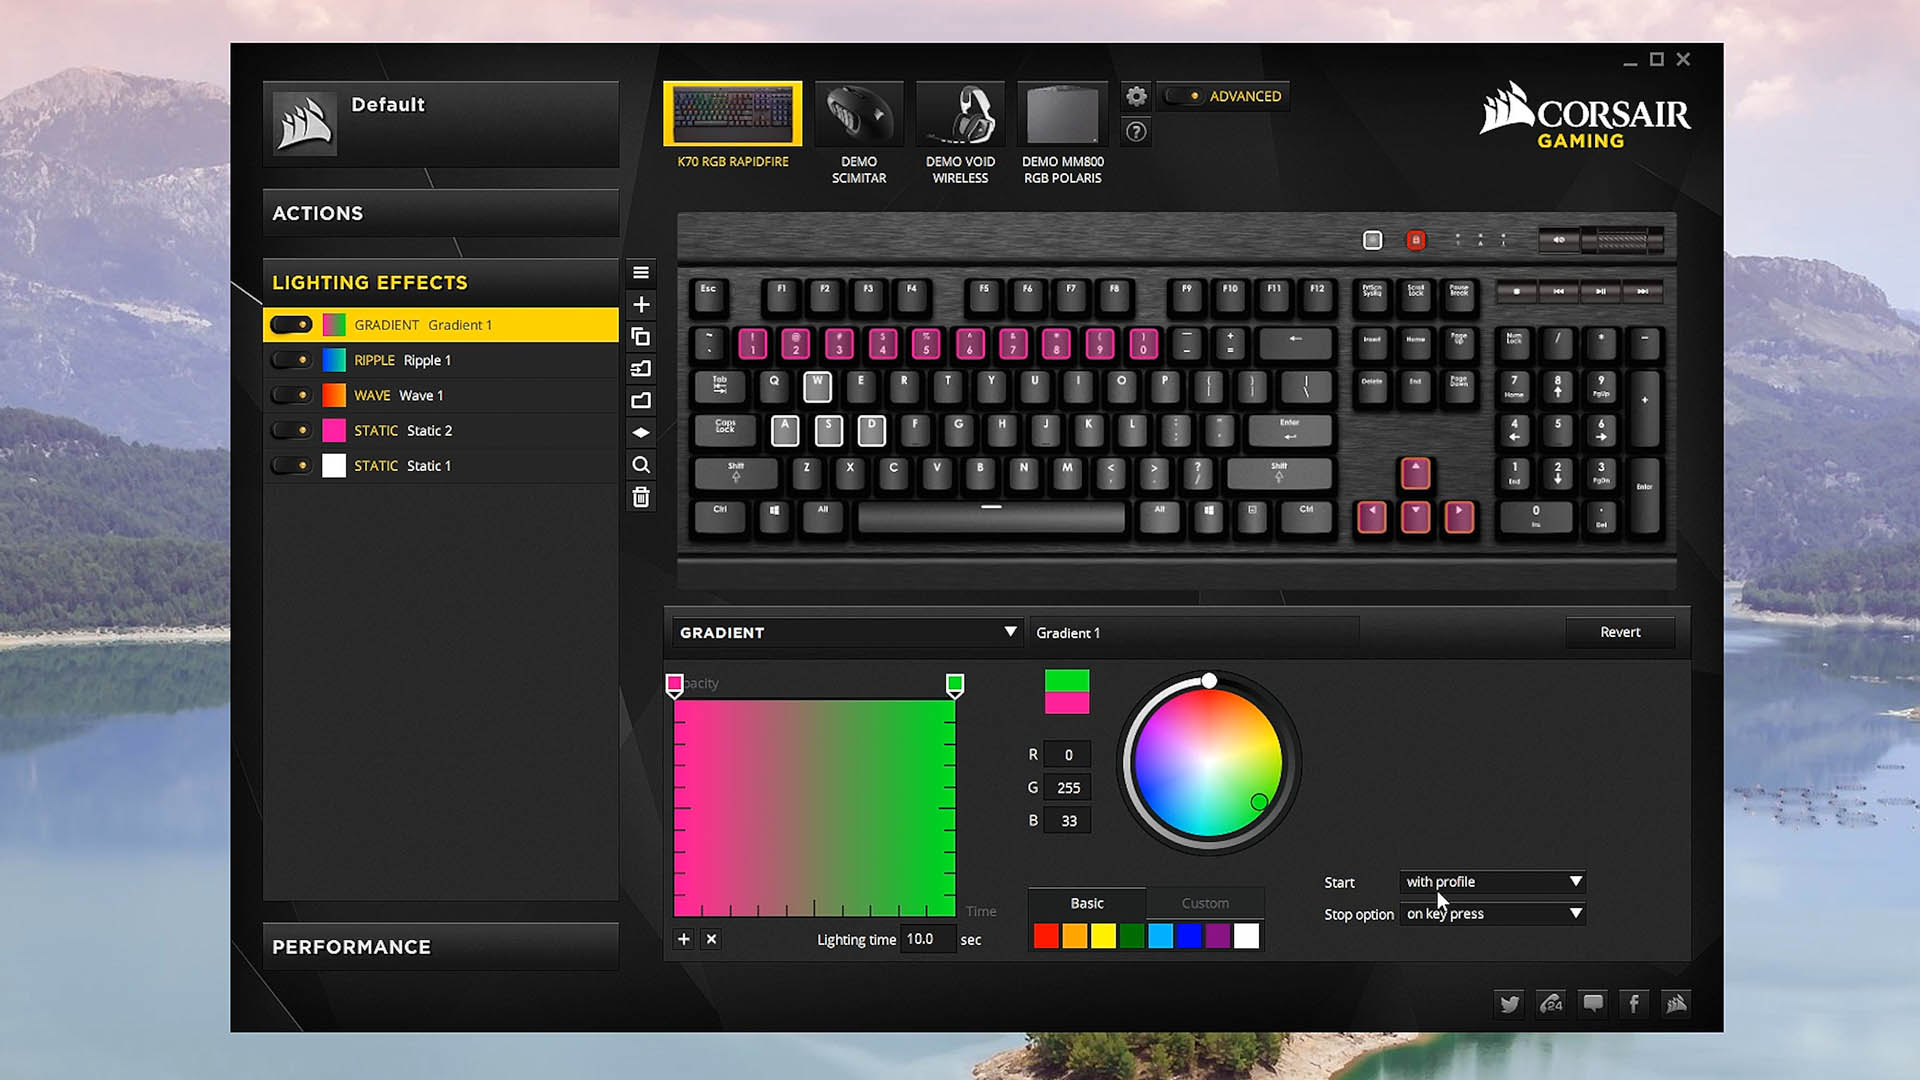Viewport: 1920px width, 1080px height.
Task: Select the Static 2 lighting effect row
Action: pyautogui.click(x=440, y=430)
